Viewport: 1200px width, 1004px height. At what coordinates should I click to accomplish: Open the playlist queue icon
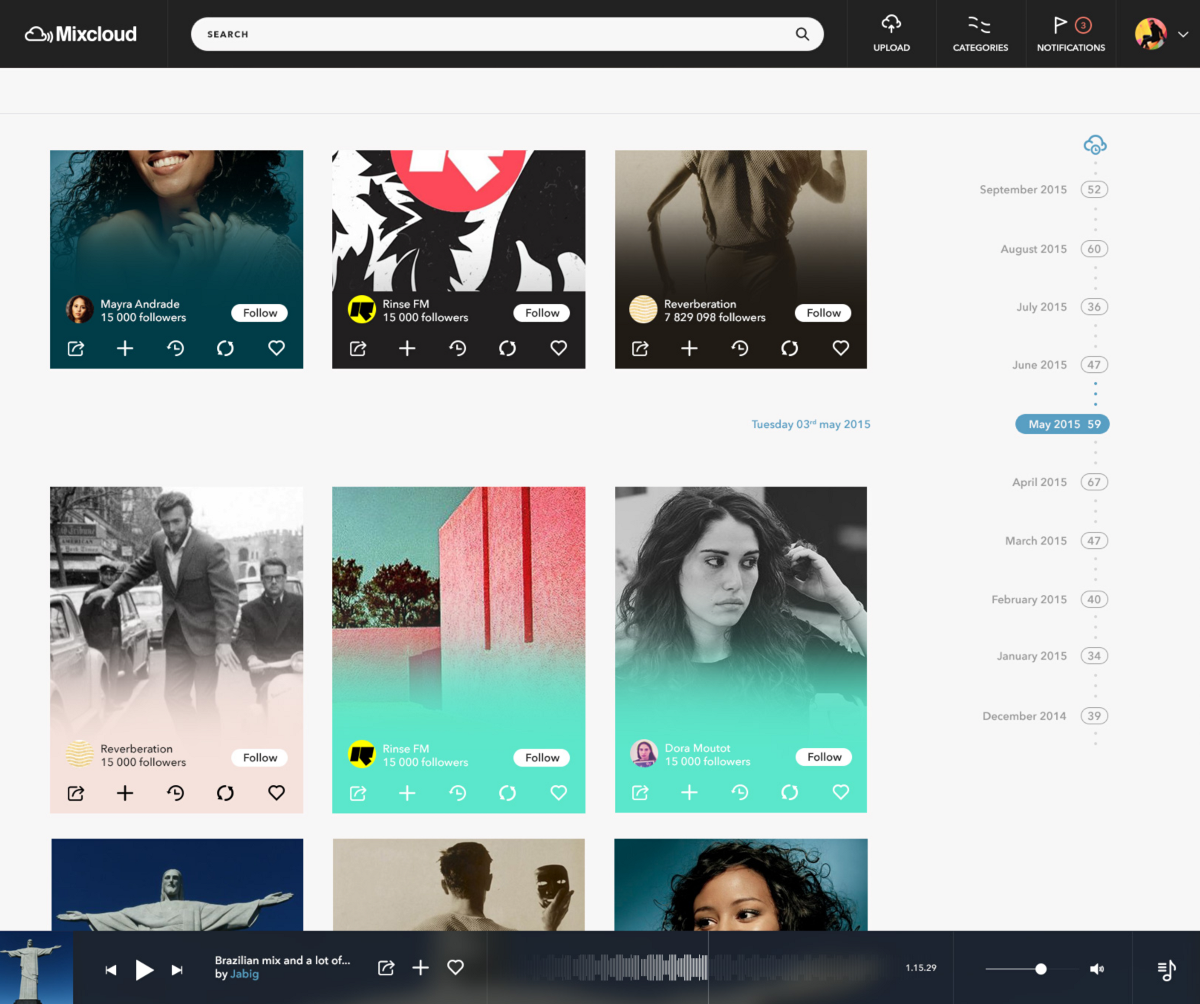1166,969
